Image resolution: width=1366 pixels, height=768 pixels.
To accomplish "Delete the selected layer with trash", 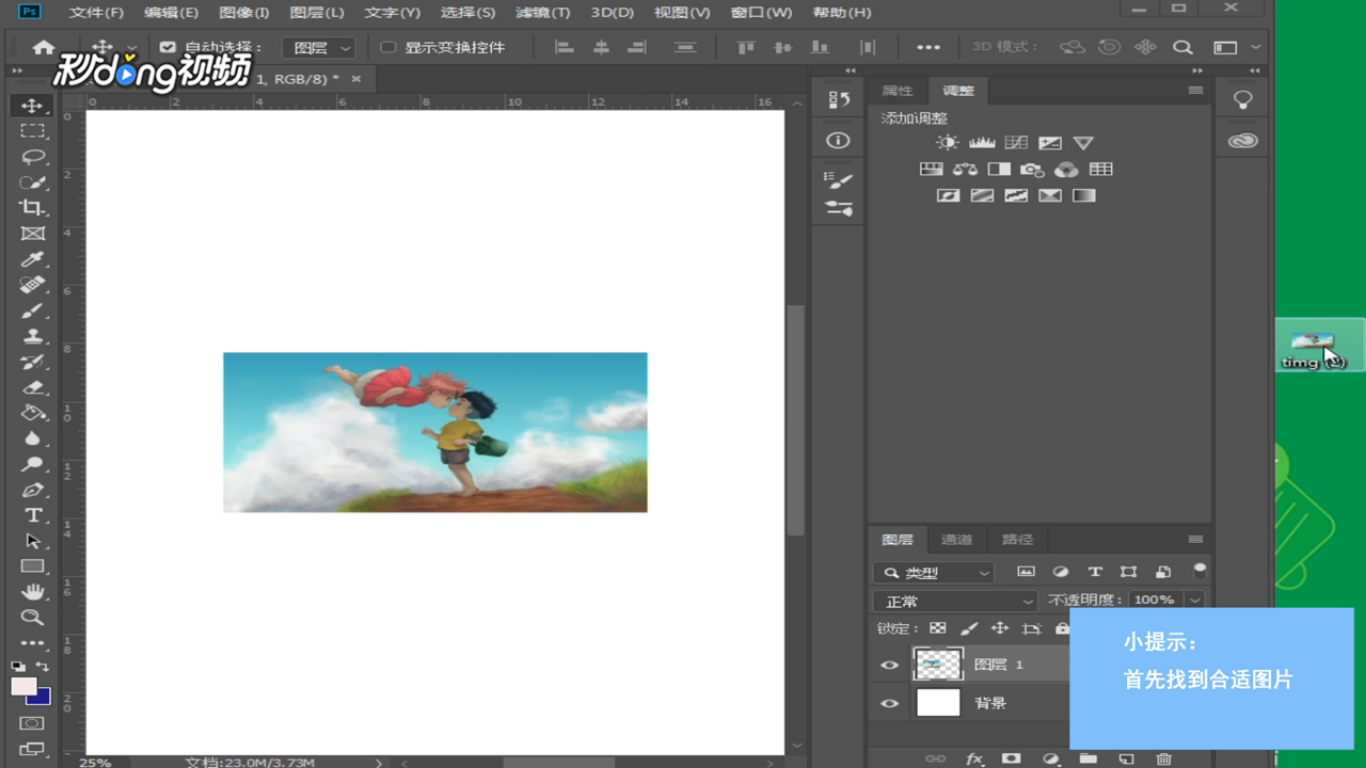I will 1163,759.
